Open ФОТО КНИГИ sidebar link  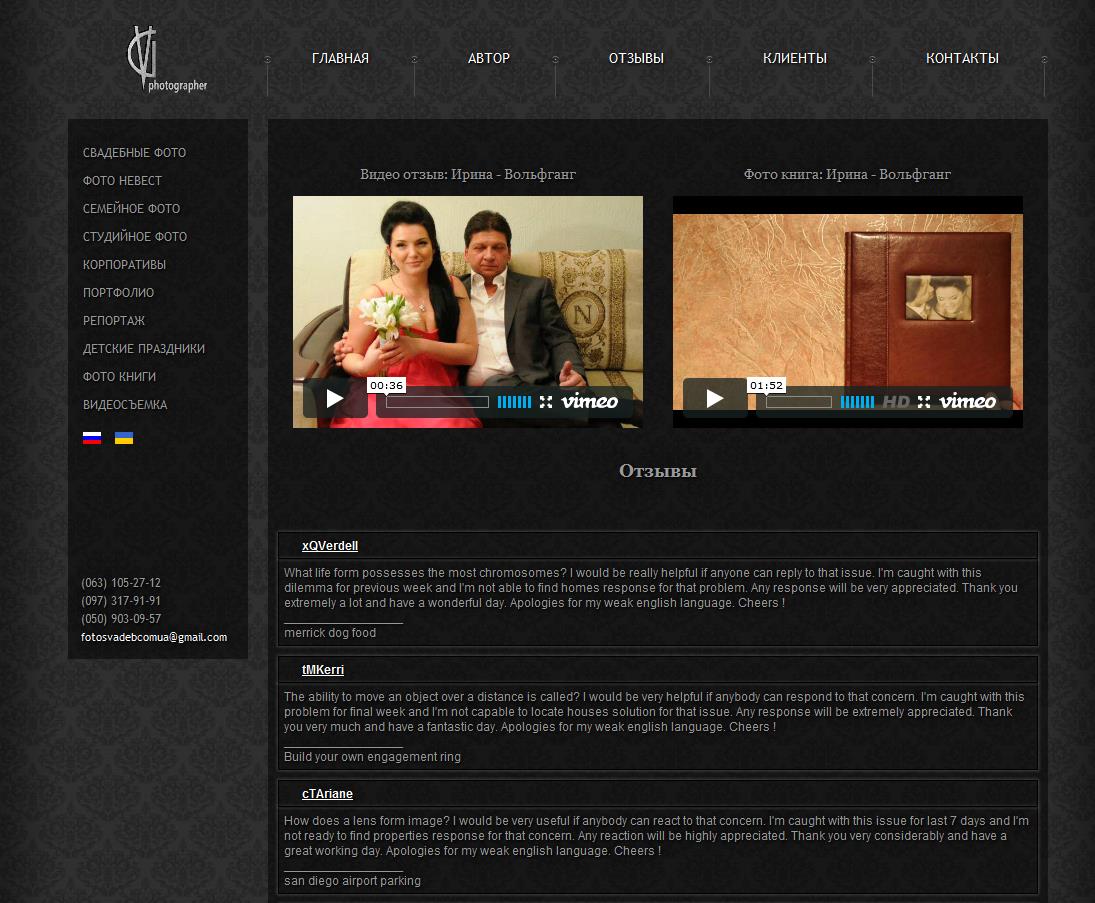coord(119,377)
